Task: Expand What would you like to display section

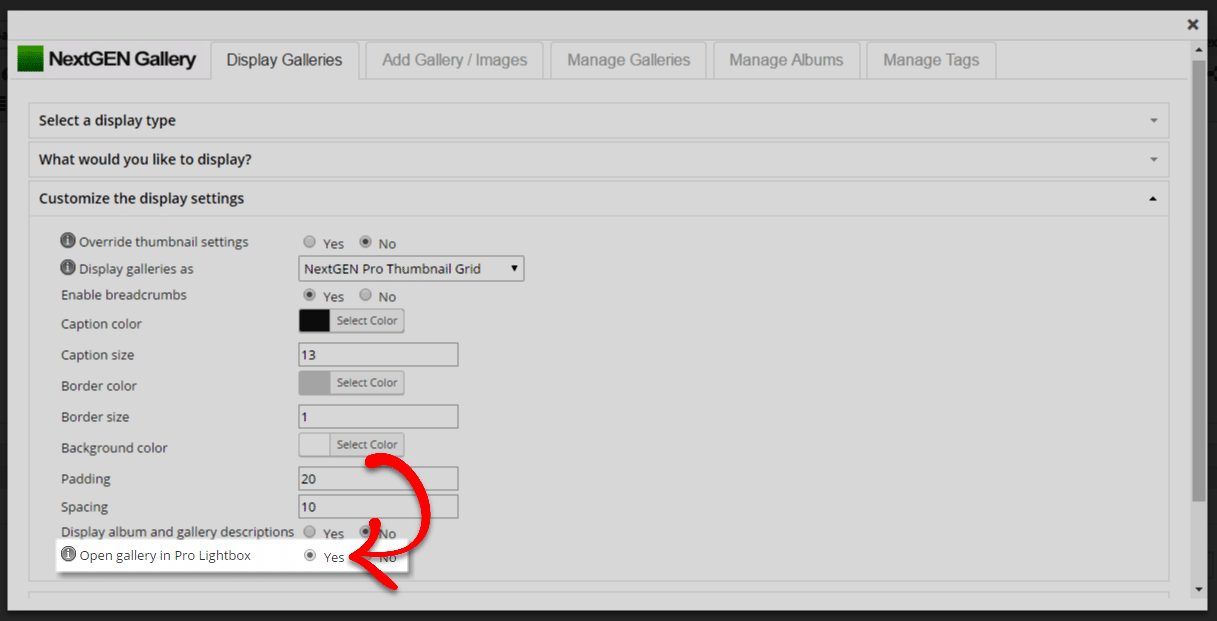Action: 599,160
